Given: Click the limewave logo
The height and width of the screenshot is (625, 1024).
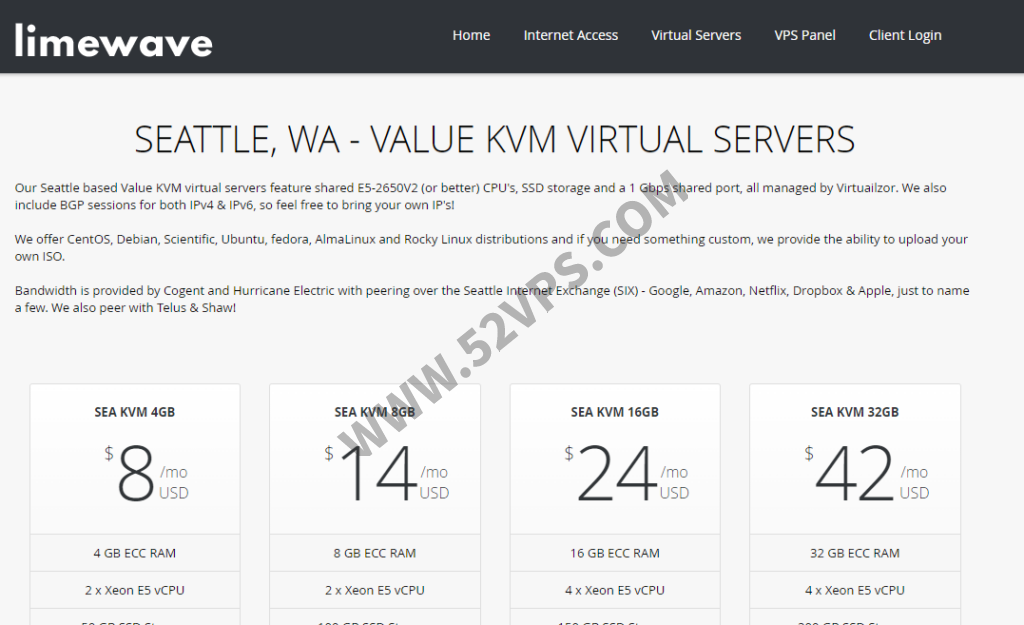Looking at the screenshot, I should [114, 40].
